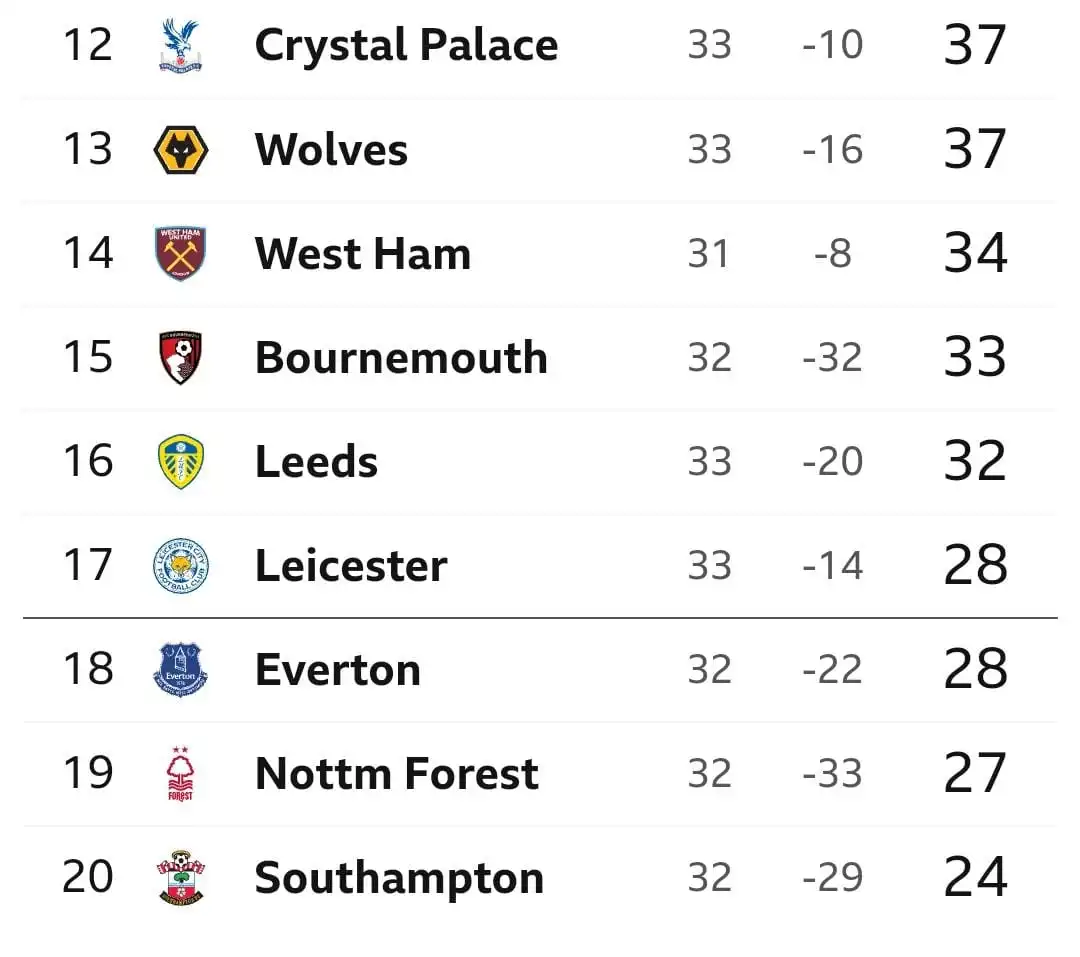Open the Wolves team link
The height and width of the screenshot is (957, 1080).
(x=331, y=150)
